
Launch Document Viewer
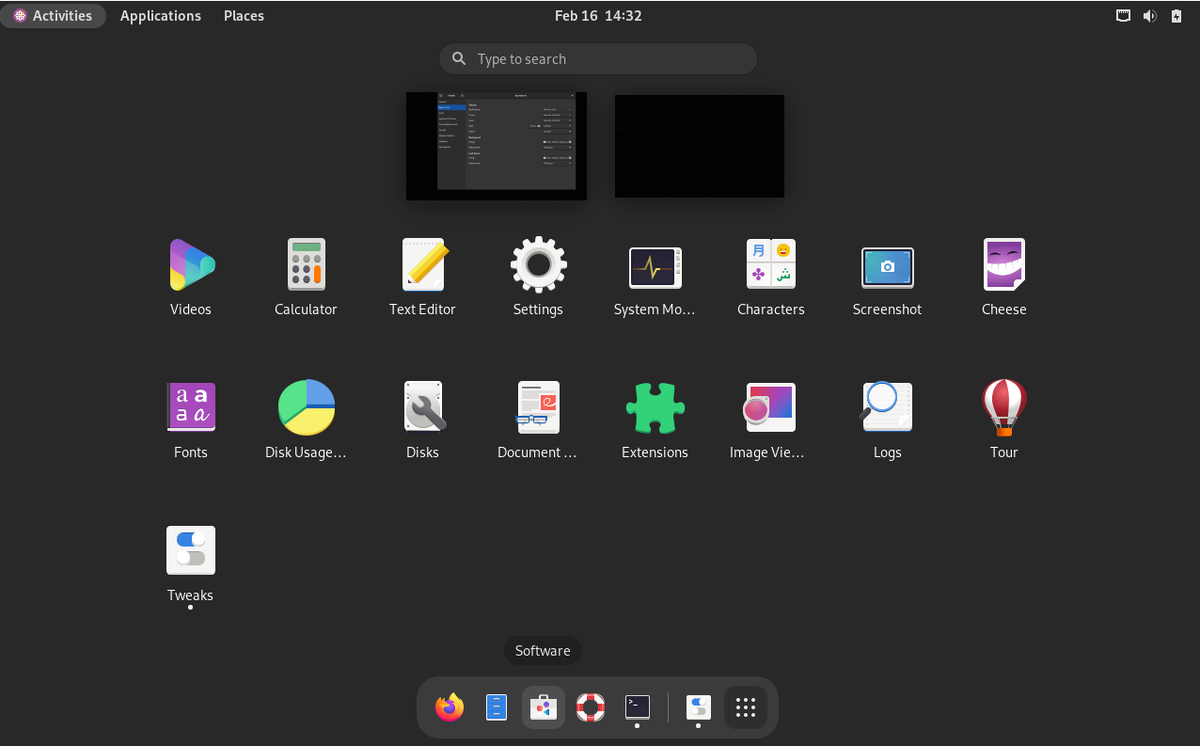538,407
